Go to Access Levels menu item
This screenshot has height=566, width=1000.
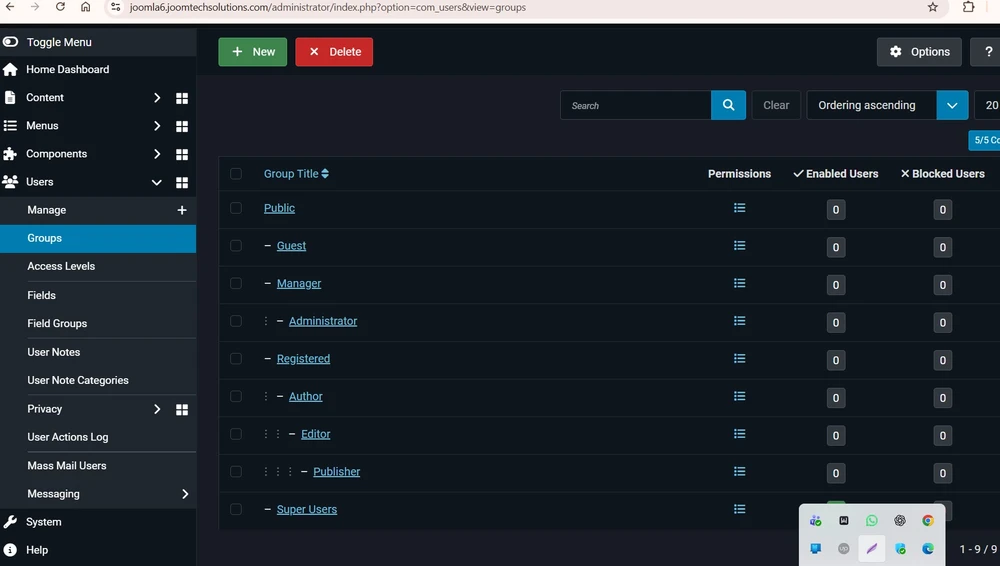coord(61,266)
